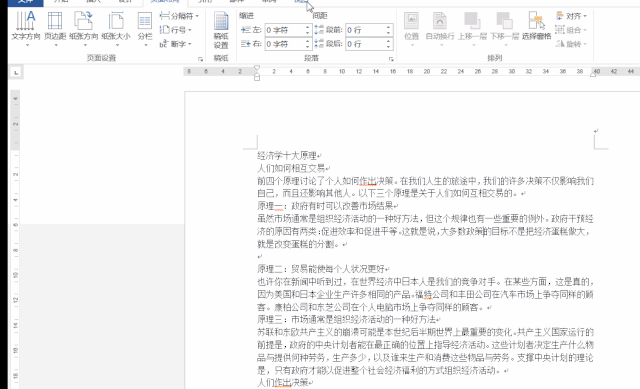
Task: Click the 段前 spacing before field
Action: click(365, 30)
